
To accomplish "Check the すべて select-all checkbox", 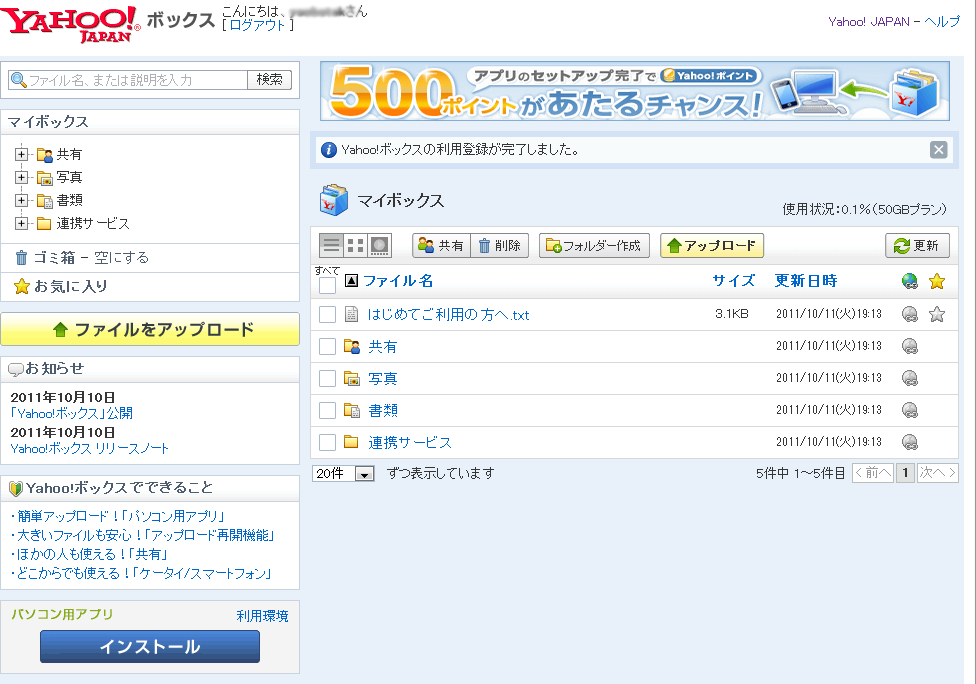I will pyautogui.click(x=327, y=285).
